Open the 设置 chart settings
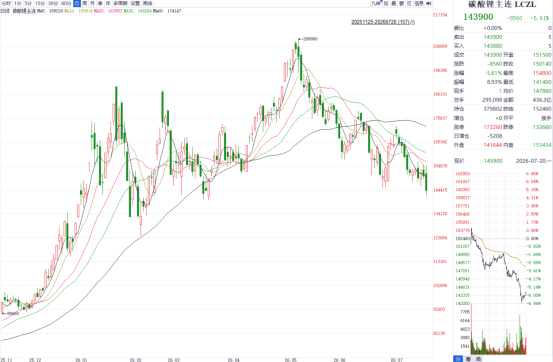553x362 pixels. tap(135, 3)
